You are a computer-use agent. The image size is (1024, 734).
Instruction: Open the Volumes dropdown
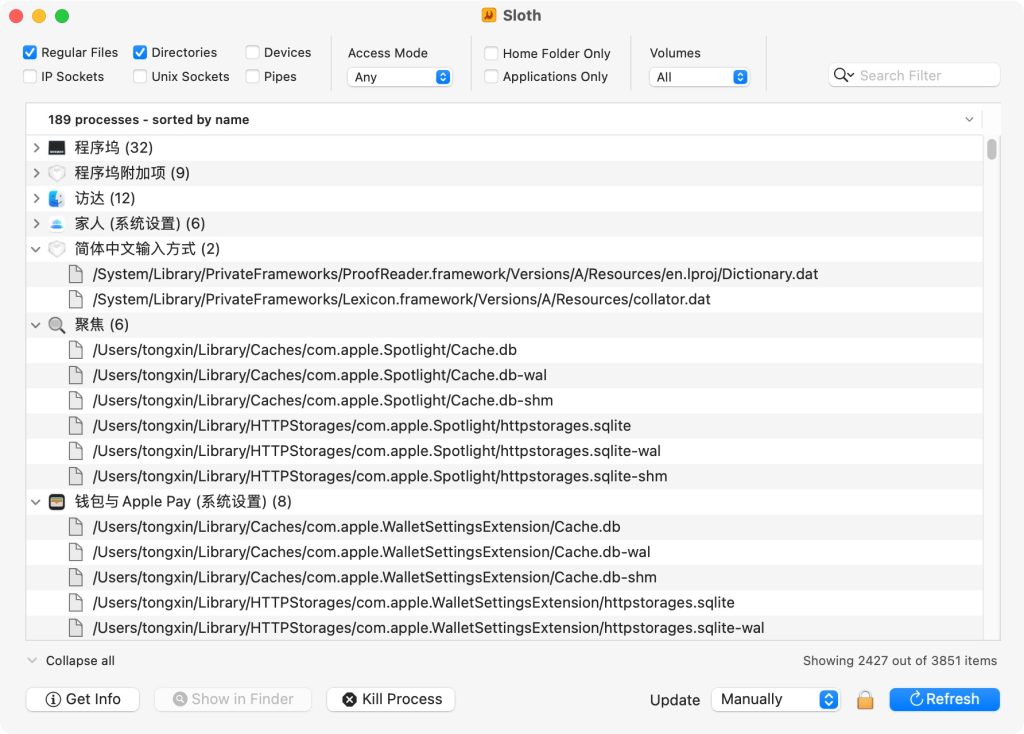[x=699, y=77]
